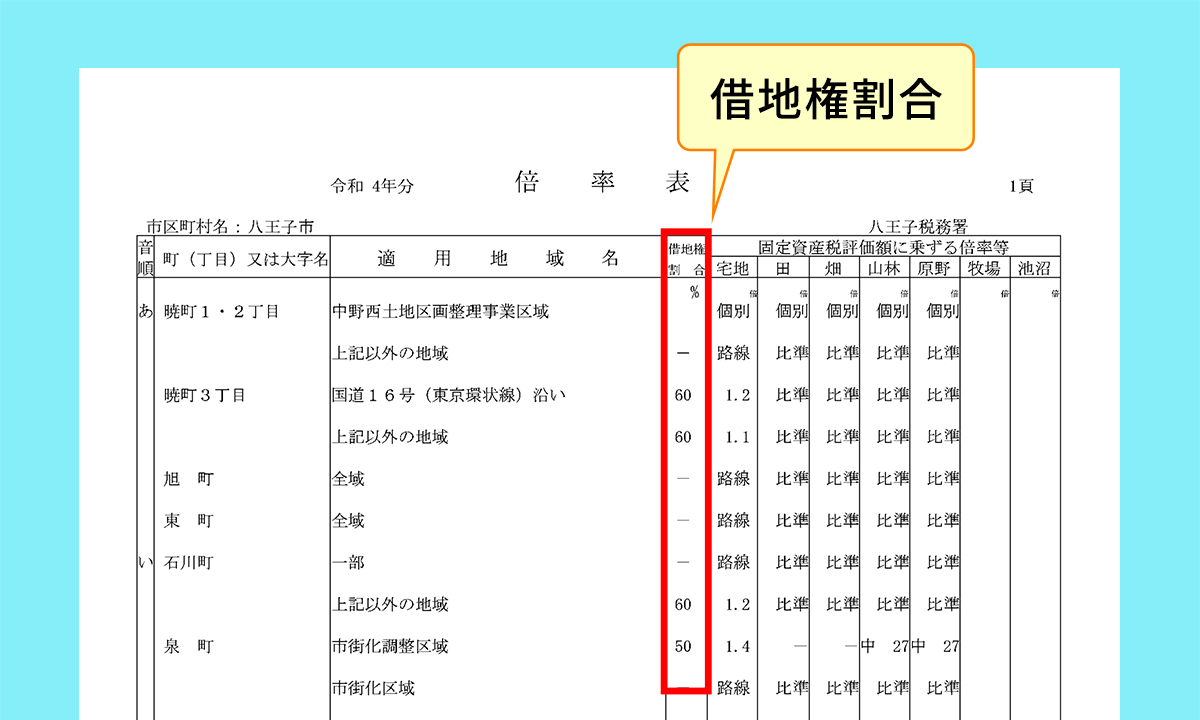1200x720 pixels.
Task: Click the 借地権割合 column header cell in table
Action: [x=686, y=258]
